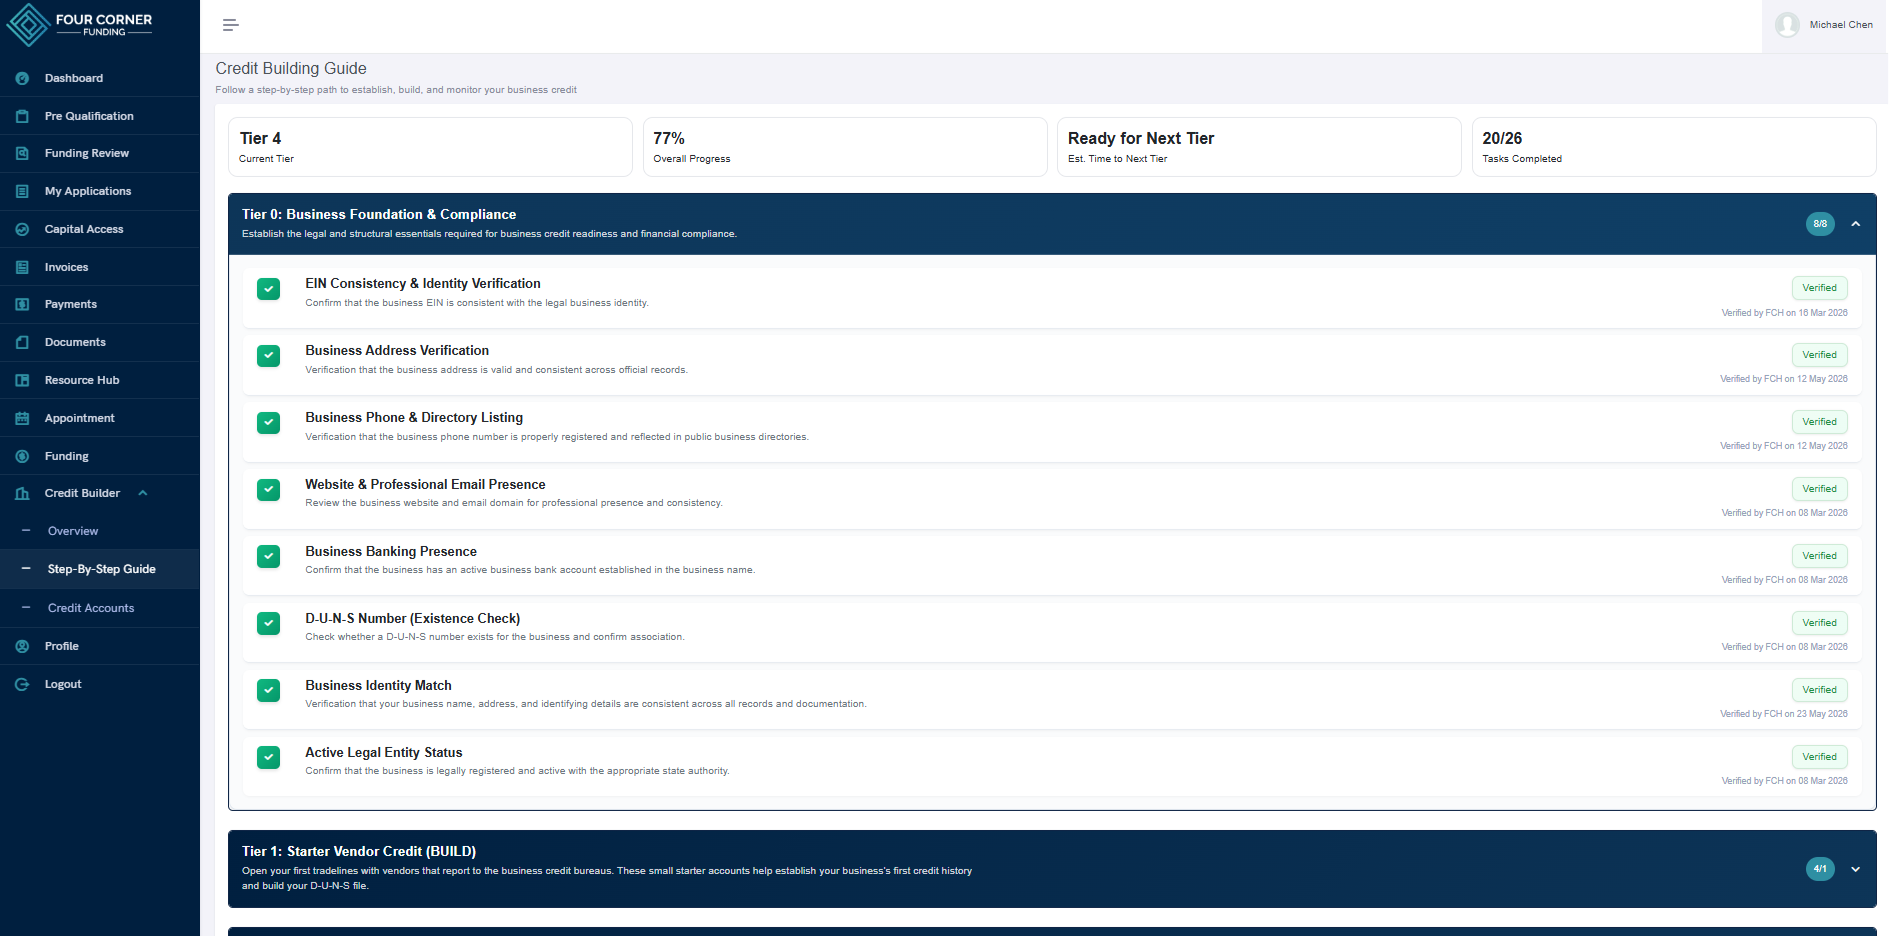
Task: Toggle Business Phone & Directory Listing checkbox
Action: click(268, 423)
